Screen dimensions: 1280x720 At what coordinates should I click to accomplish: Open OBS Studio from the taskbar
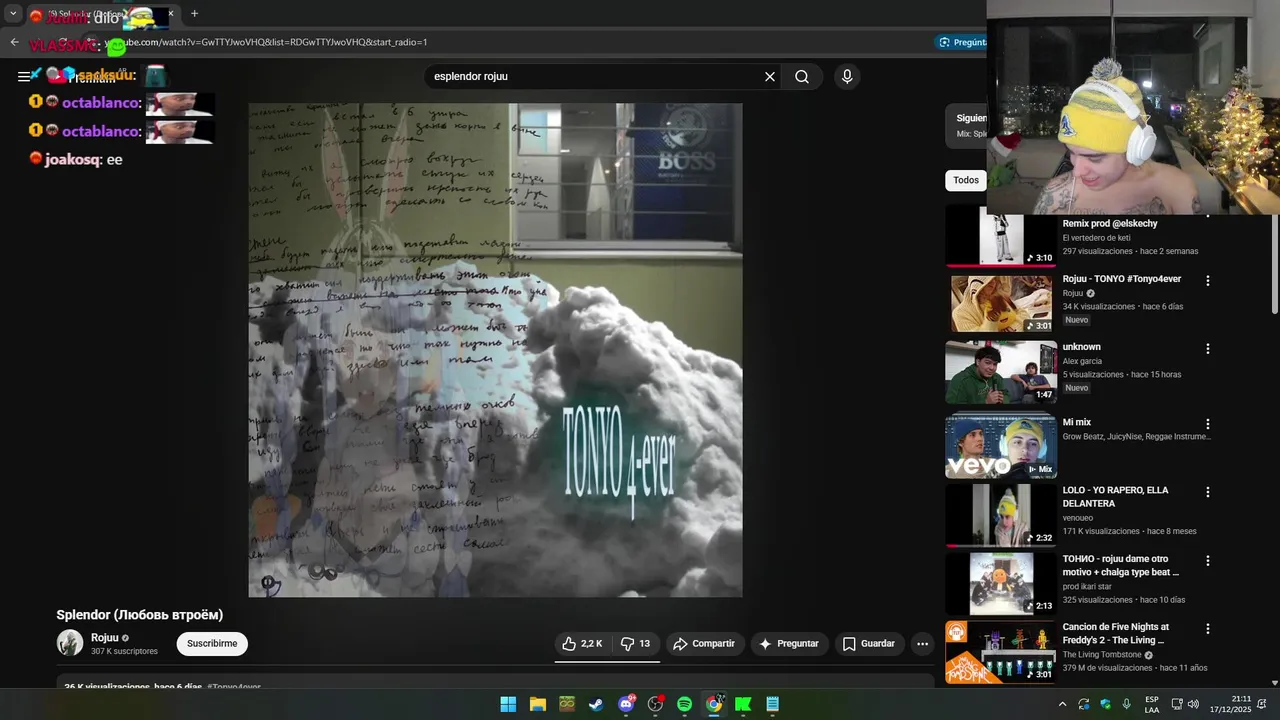[655, 704]
